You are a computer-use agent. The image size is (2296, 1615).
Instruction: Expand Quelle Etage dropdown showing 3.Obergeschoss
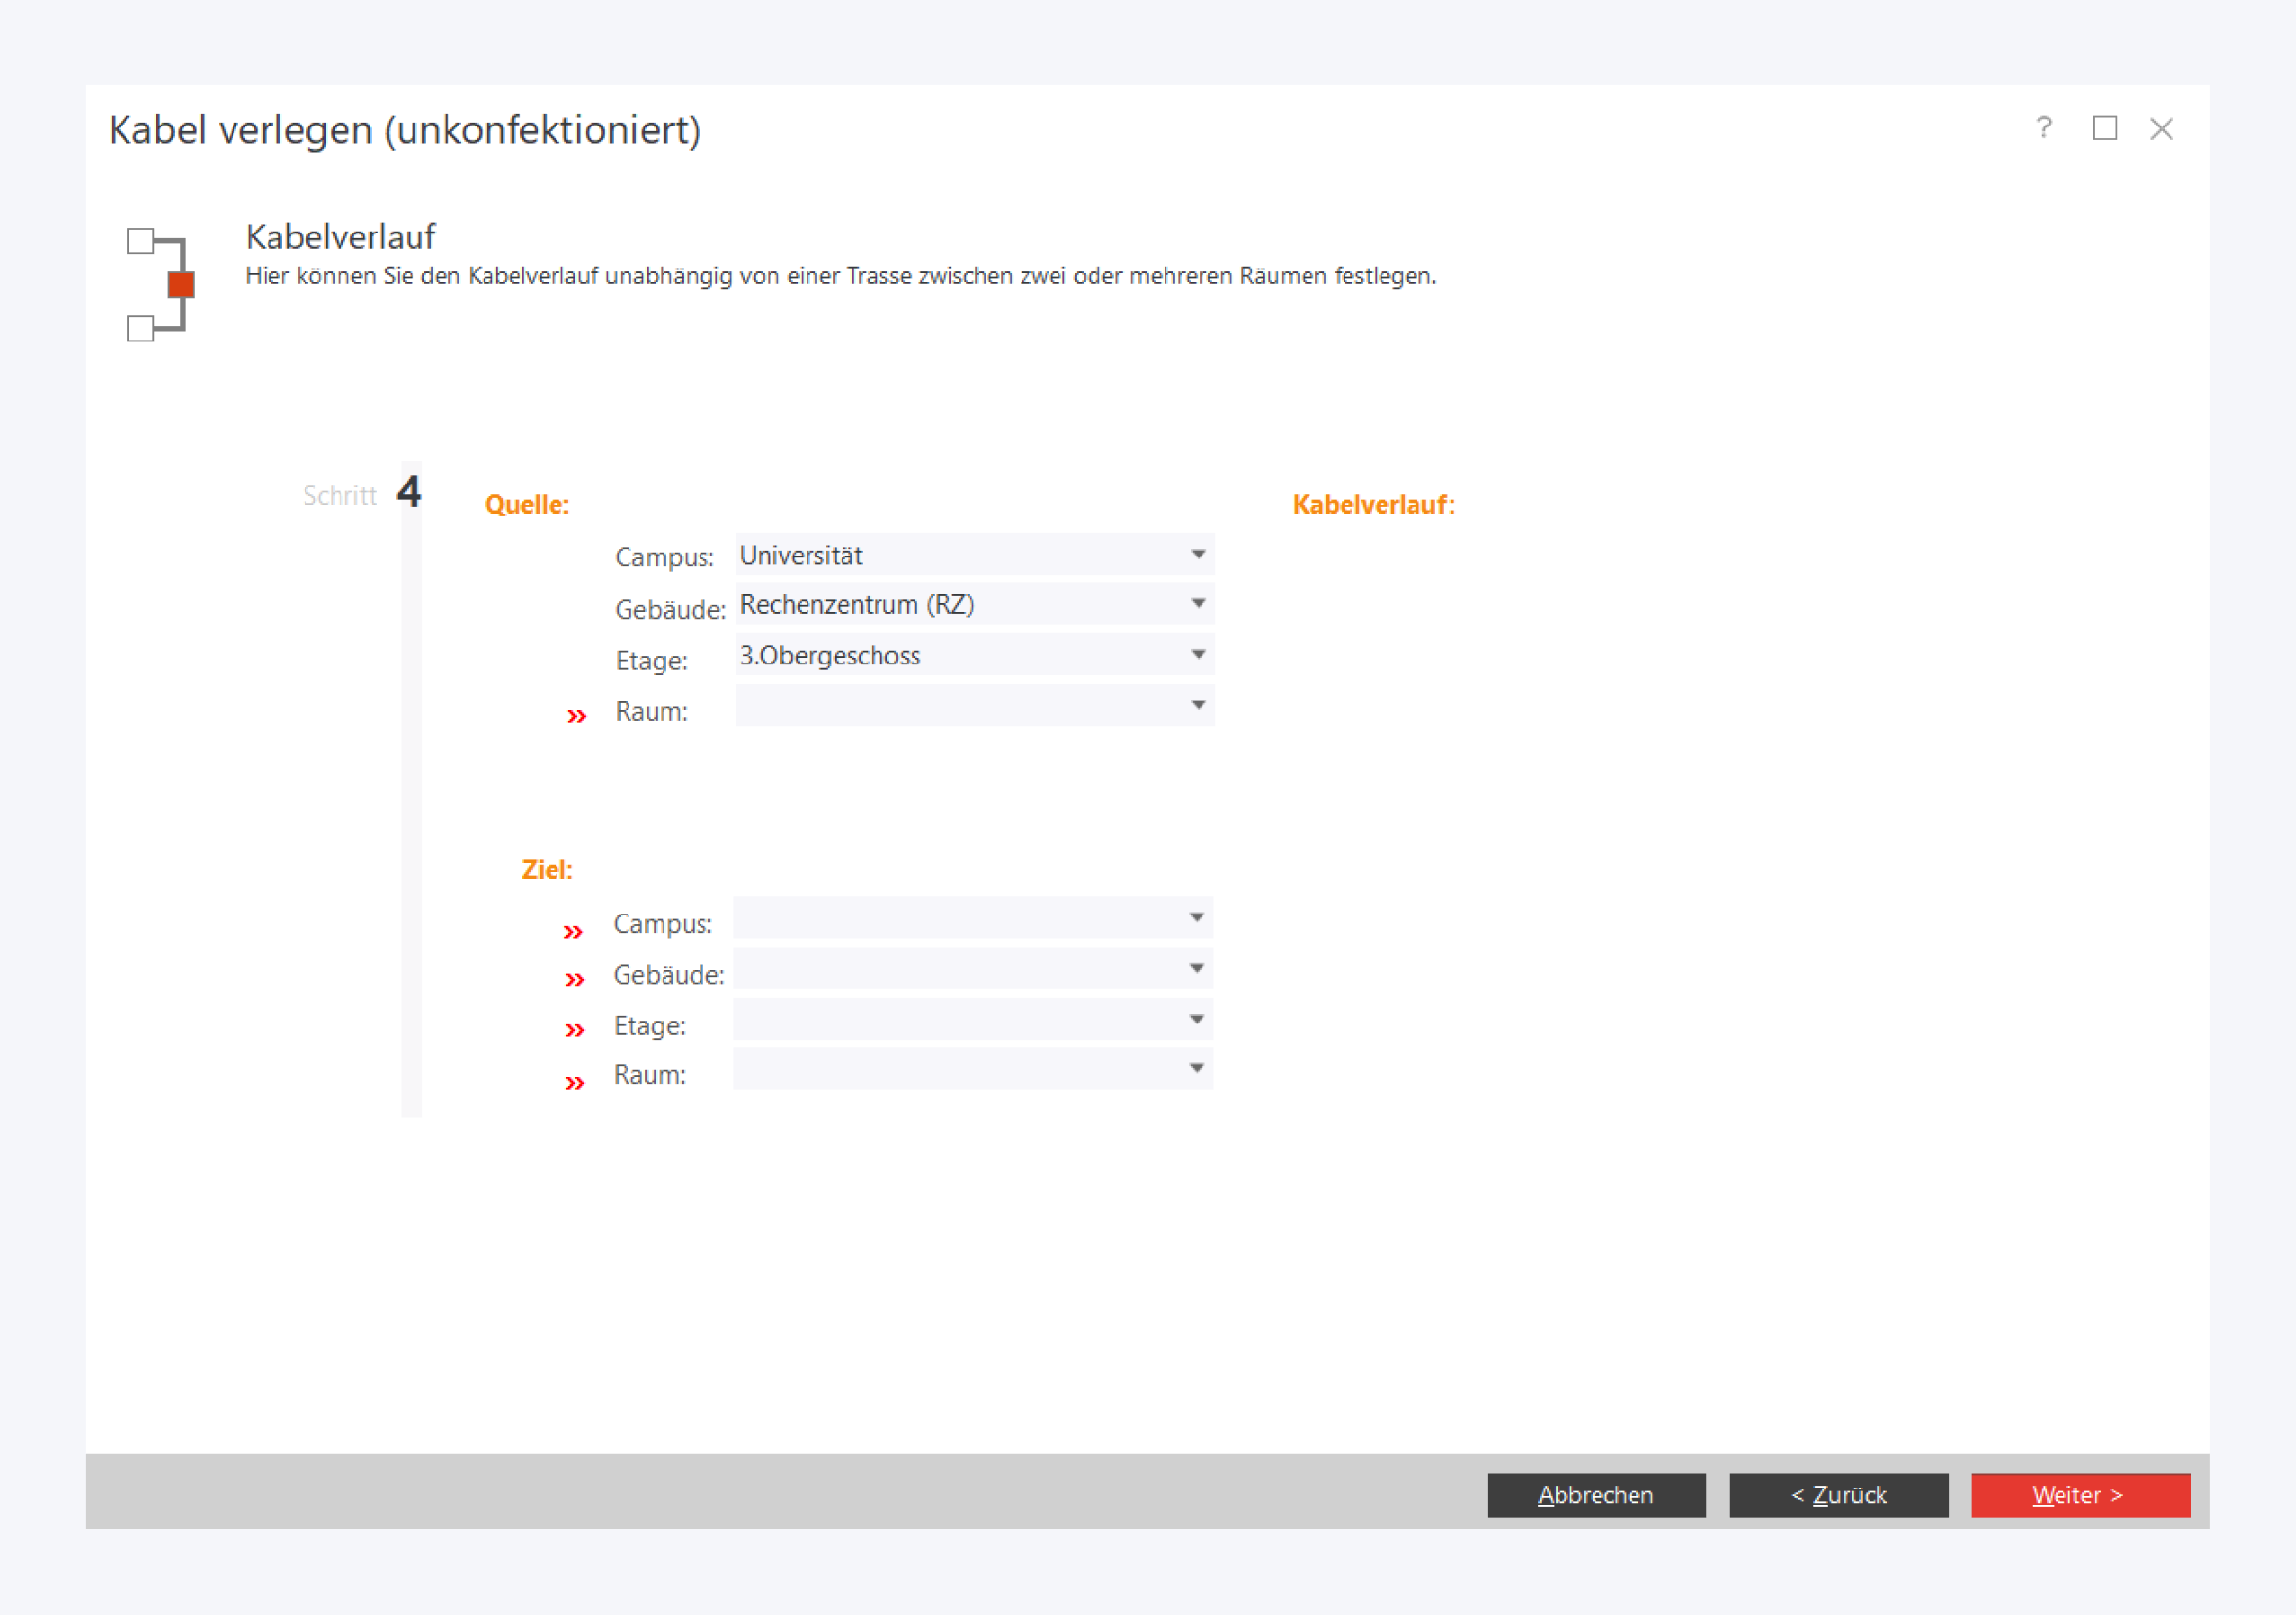(x=975, y=655)
